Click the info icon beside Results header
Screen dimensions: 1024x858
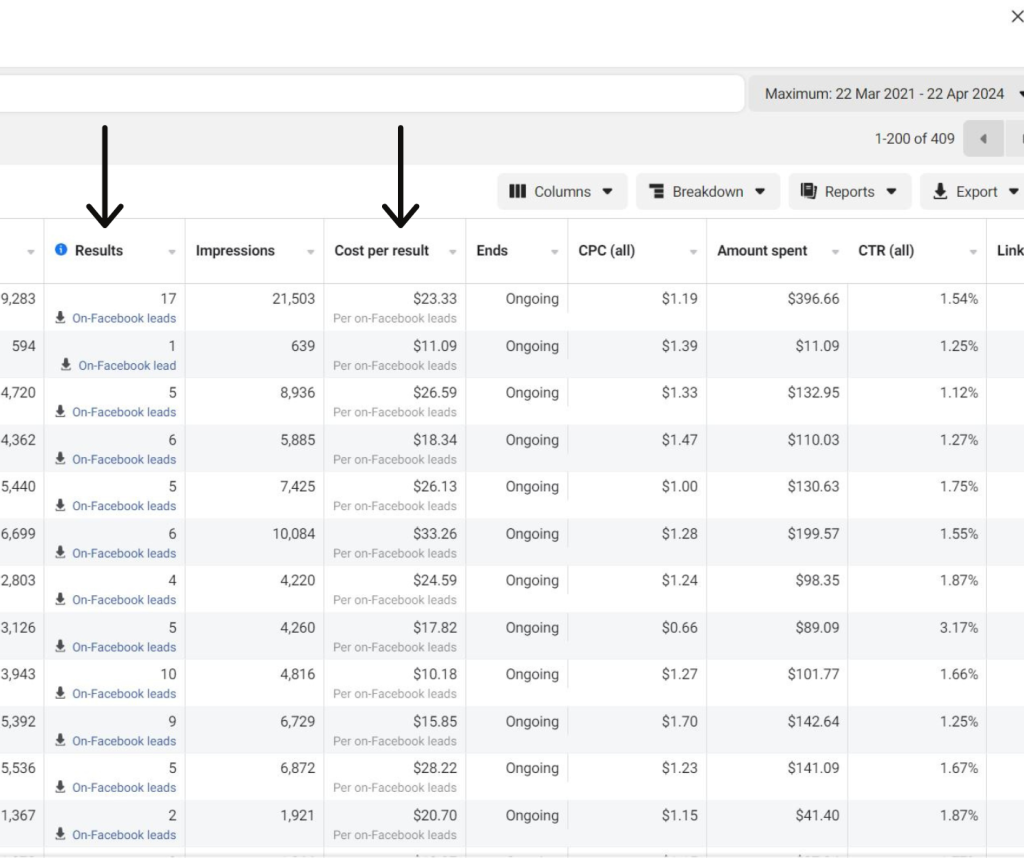pyautogui.click(x=61, y=250)
